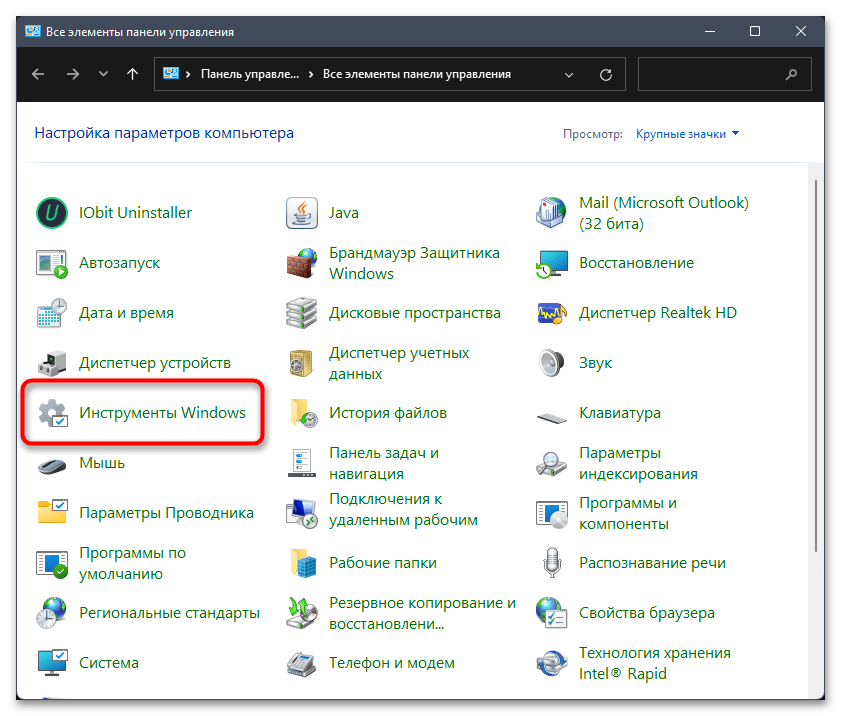Click the Распознавание речи microphone icon

[x=552, y=563]
